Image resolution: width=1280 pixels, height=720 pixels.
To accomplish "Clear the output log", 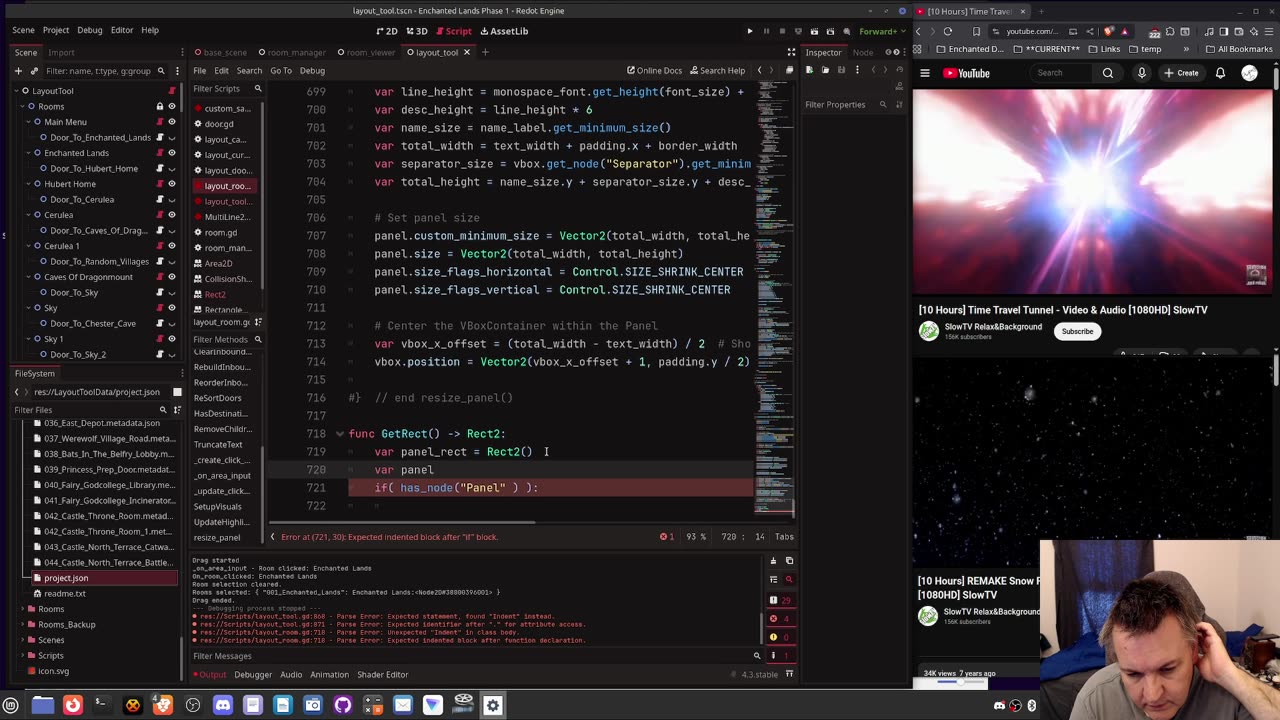I will pos(773,561).
